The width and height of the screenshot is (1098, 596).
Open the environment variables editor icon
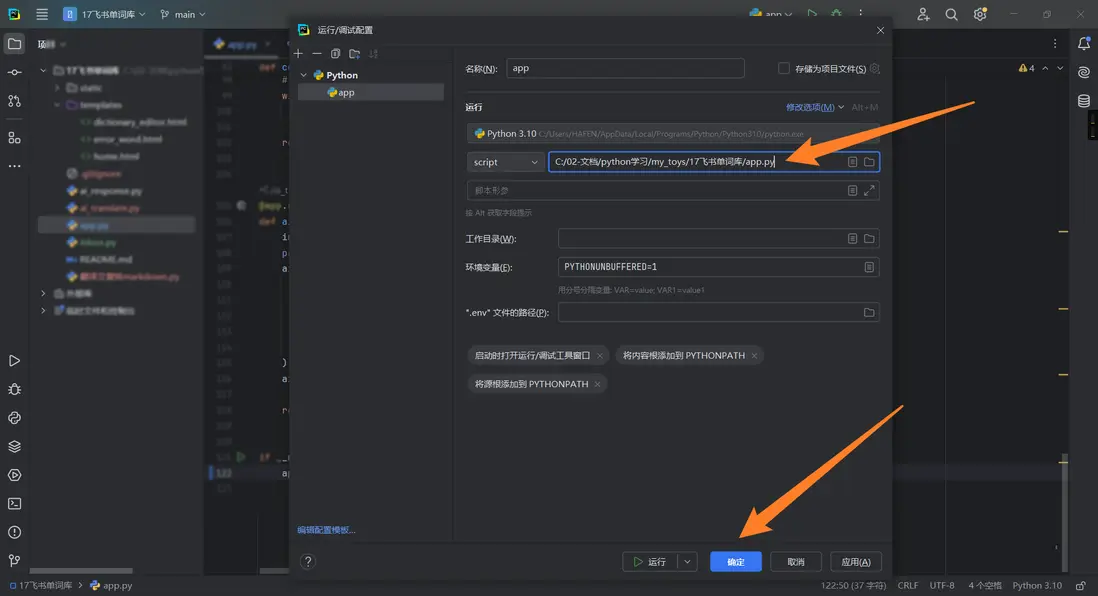coord(869,267)
